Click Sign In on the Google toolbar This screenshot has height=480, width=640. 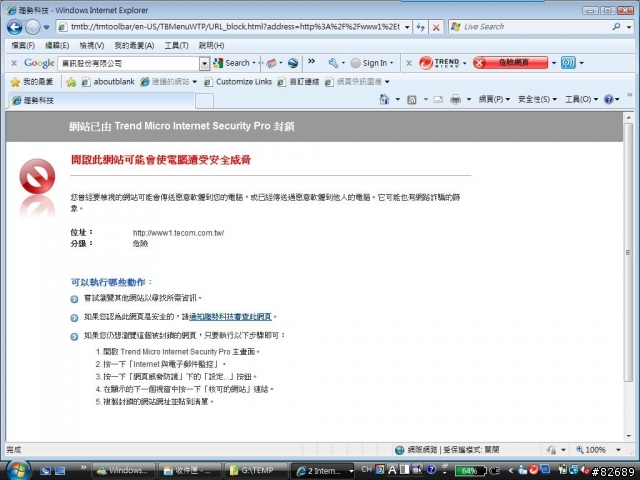[369, 63]
